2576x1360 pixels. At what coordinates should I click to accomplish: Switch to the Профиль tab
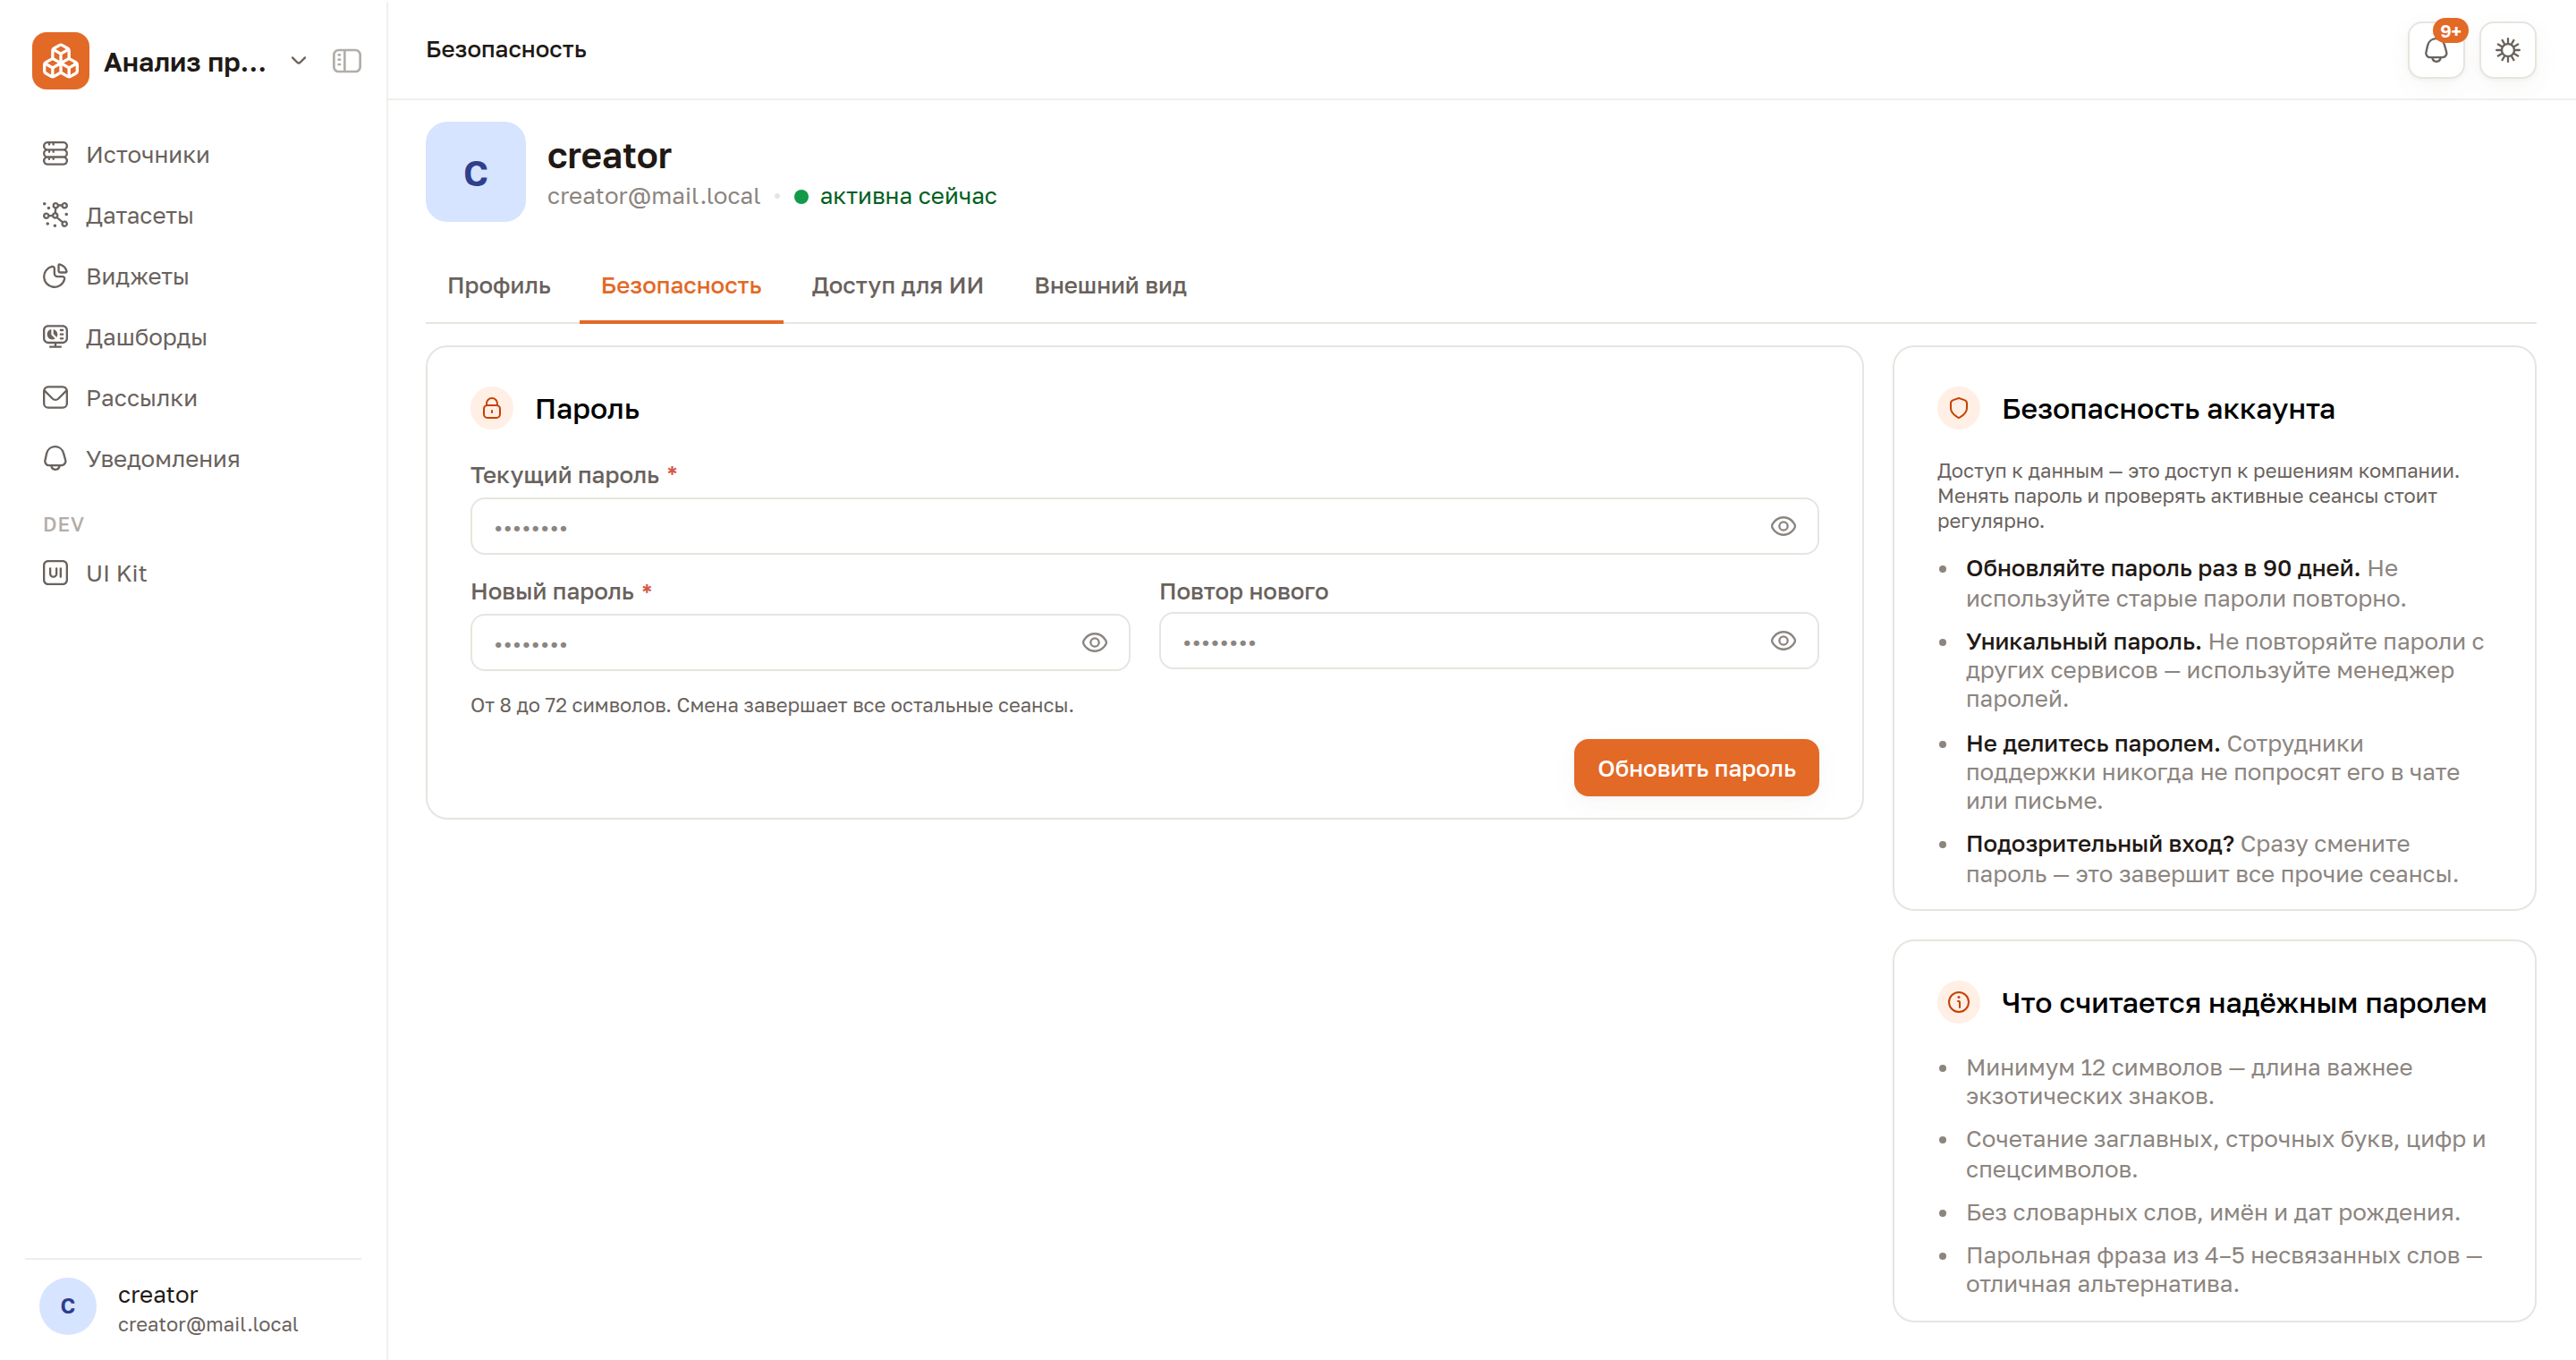coord(499,286)
